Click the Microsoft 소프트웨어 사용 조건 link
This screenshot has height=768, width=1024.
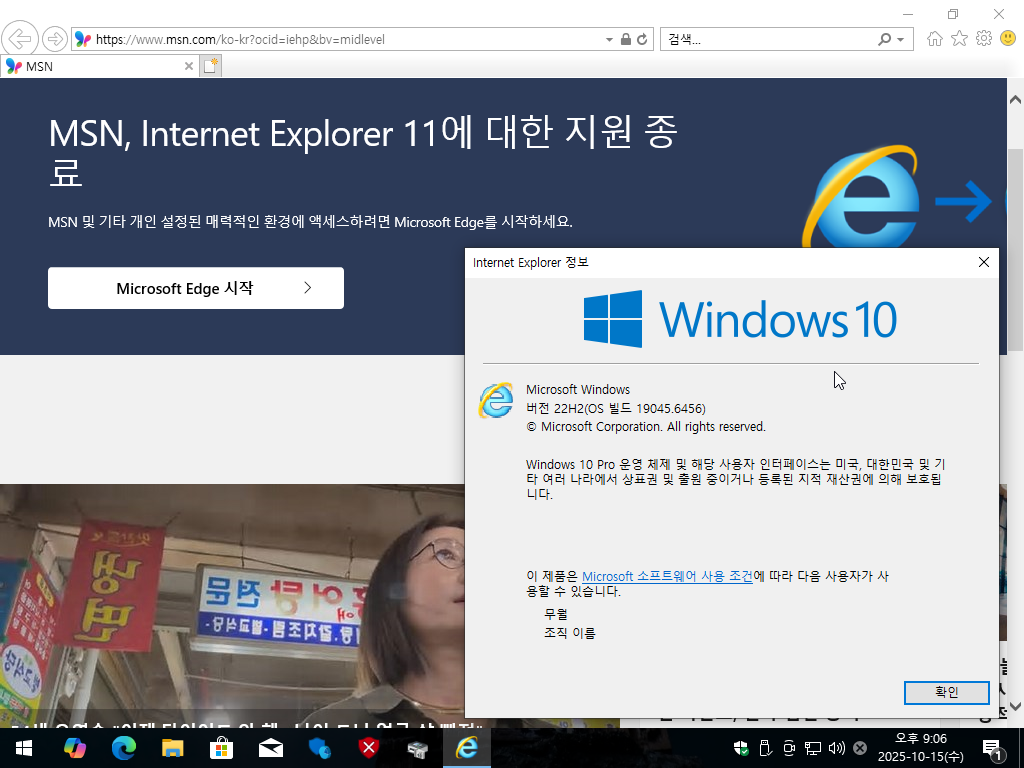pos(667,576)
